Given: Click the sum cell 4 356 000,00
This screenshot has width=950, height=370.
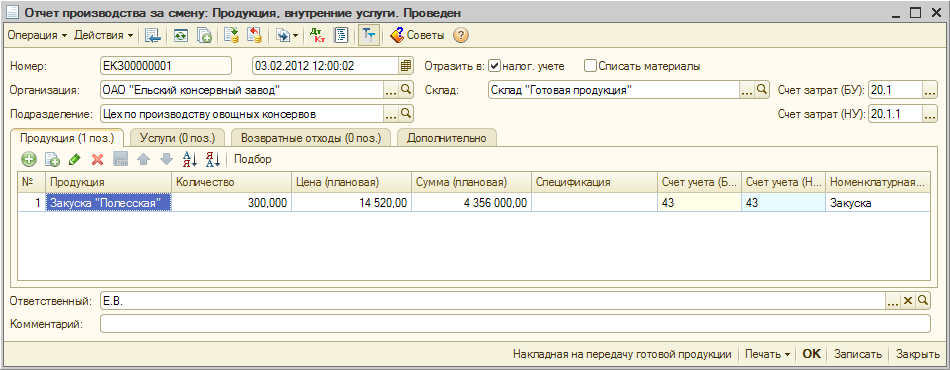Looking at the screenshot, I should (x=471, y=203).
